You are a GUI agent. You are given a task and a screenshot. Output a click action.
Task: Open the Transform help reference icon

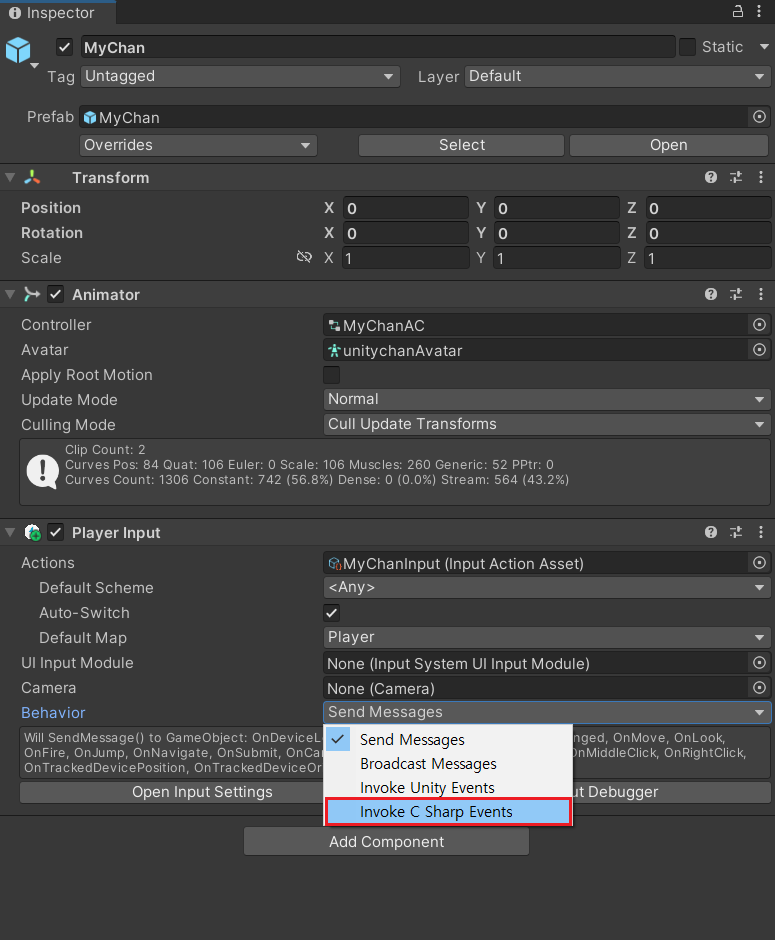[711, 177]
